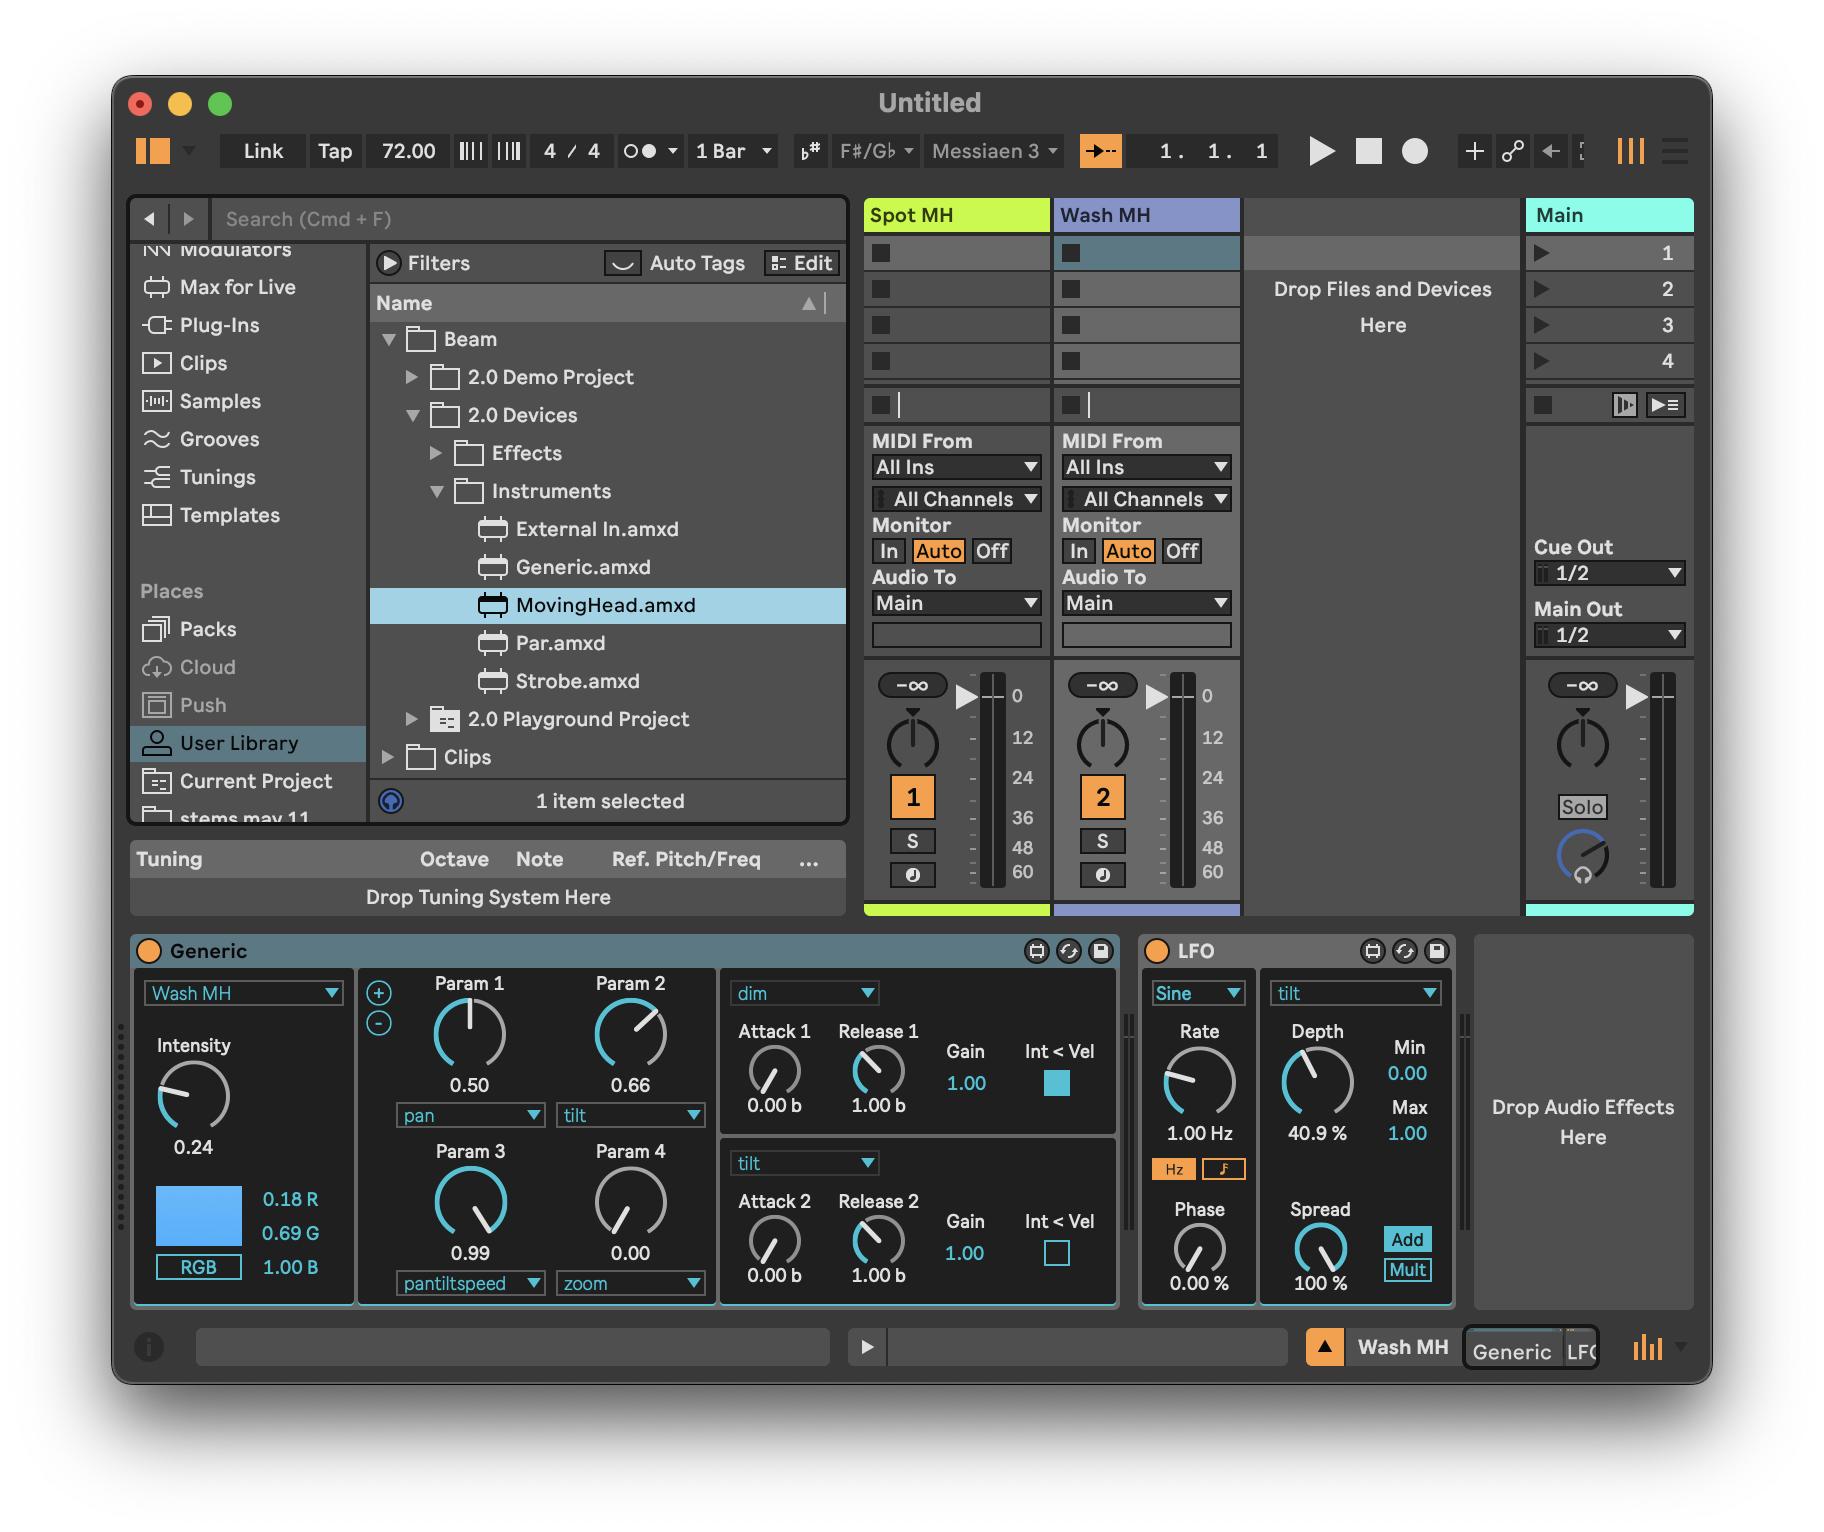The width and height of the screenshot is (1824, 1532).
Task: Toggle the metronome button
Action: [x=640, y=151]
